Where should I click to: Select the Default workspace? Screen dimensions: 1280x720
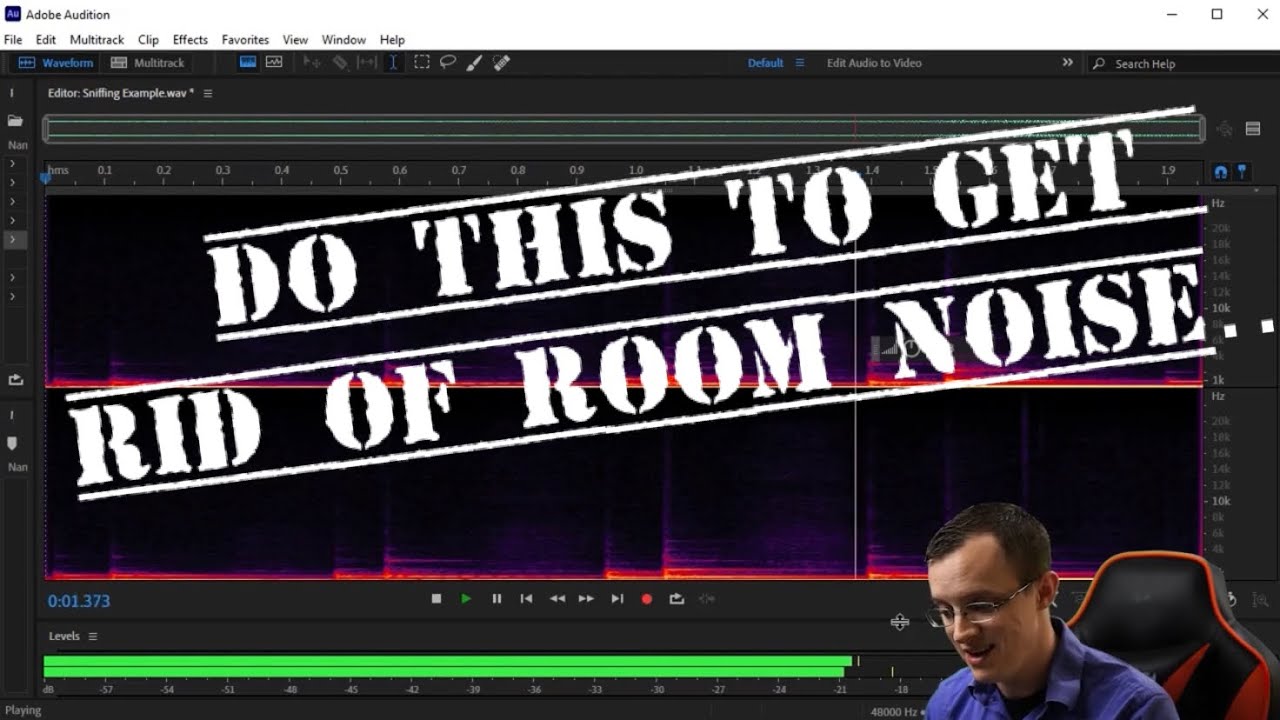coord(765,63)
